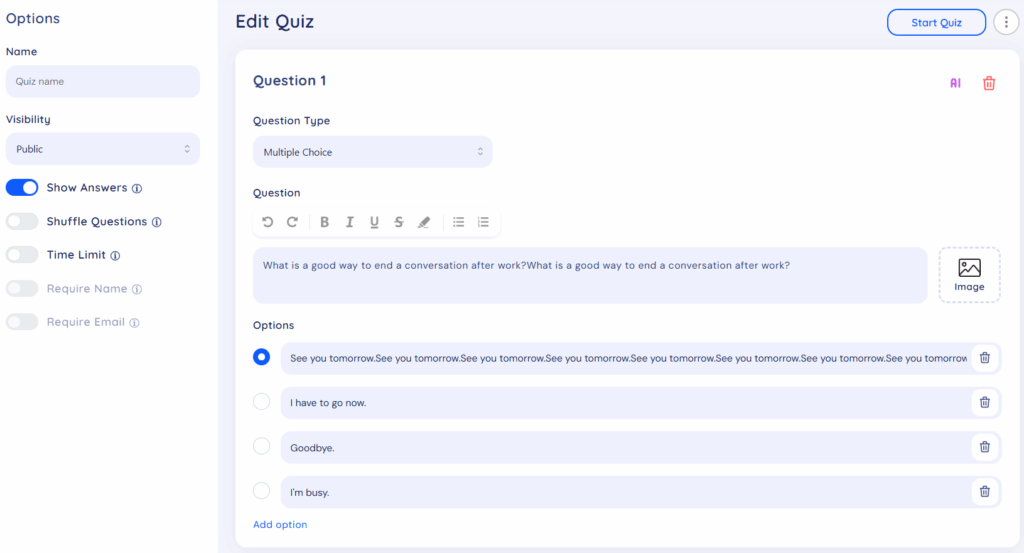Viewport: 1024px width, 553px height.
Task: Disable the Show Answers toggle
Action: pos(22,188)
